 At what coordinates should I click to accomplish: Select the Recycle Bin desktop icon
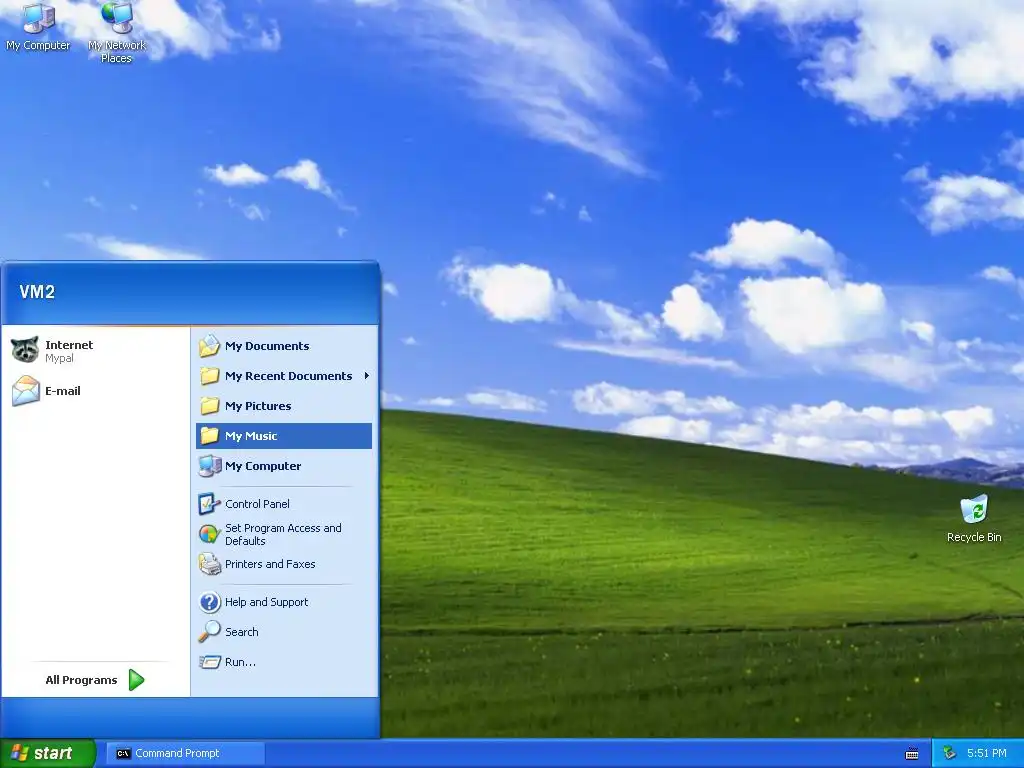[974, 519]
